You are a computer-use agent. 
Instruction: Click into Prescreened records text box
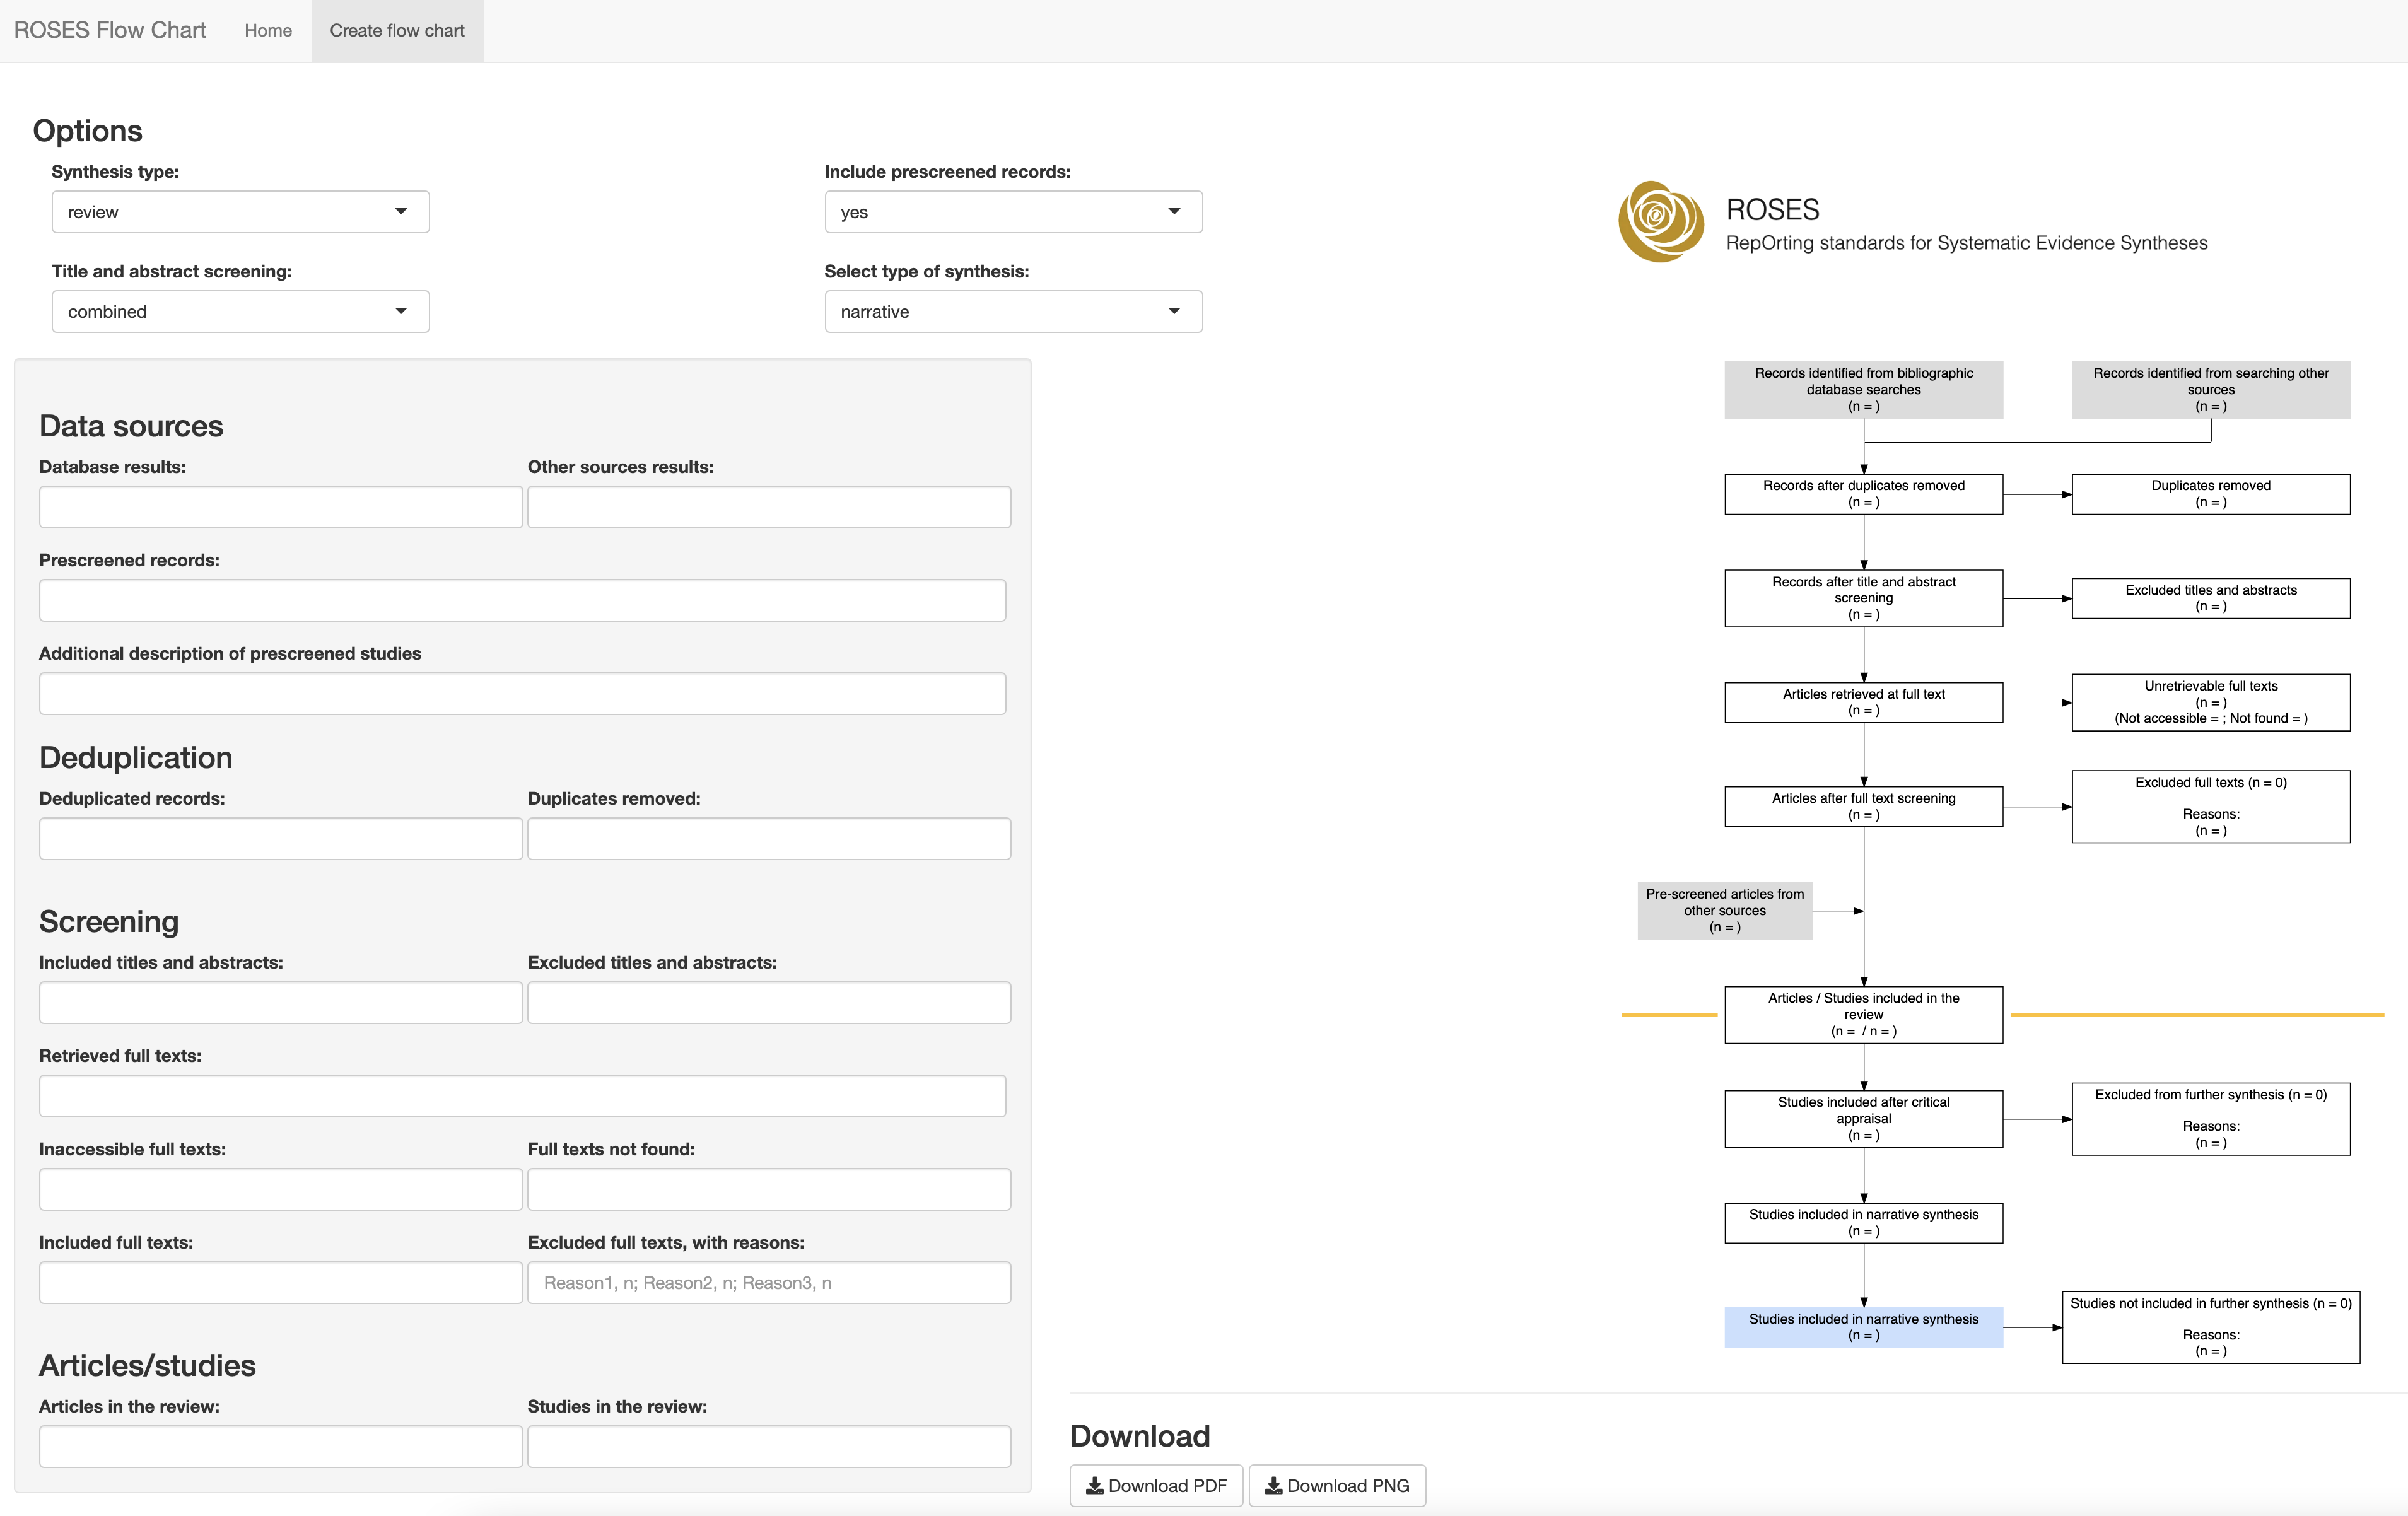point(522,600)
